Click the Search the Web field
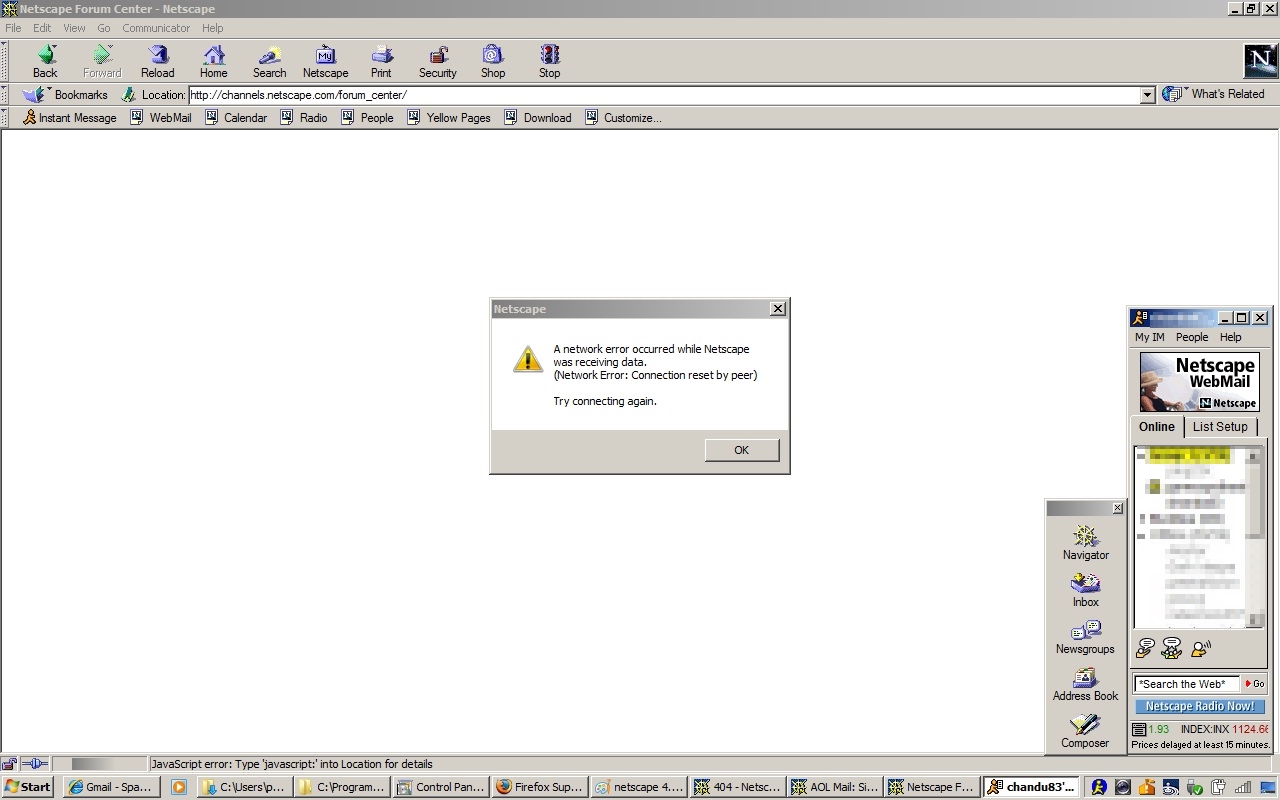This screenshot has width=1280, height=800. [1186, 684]
